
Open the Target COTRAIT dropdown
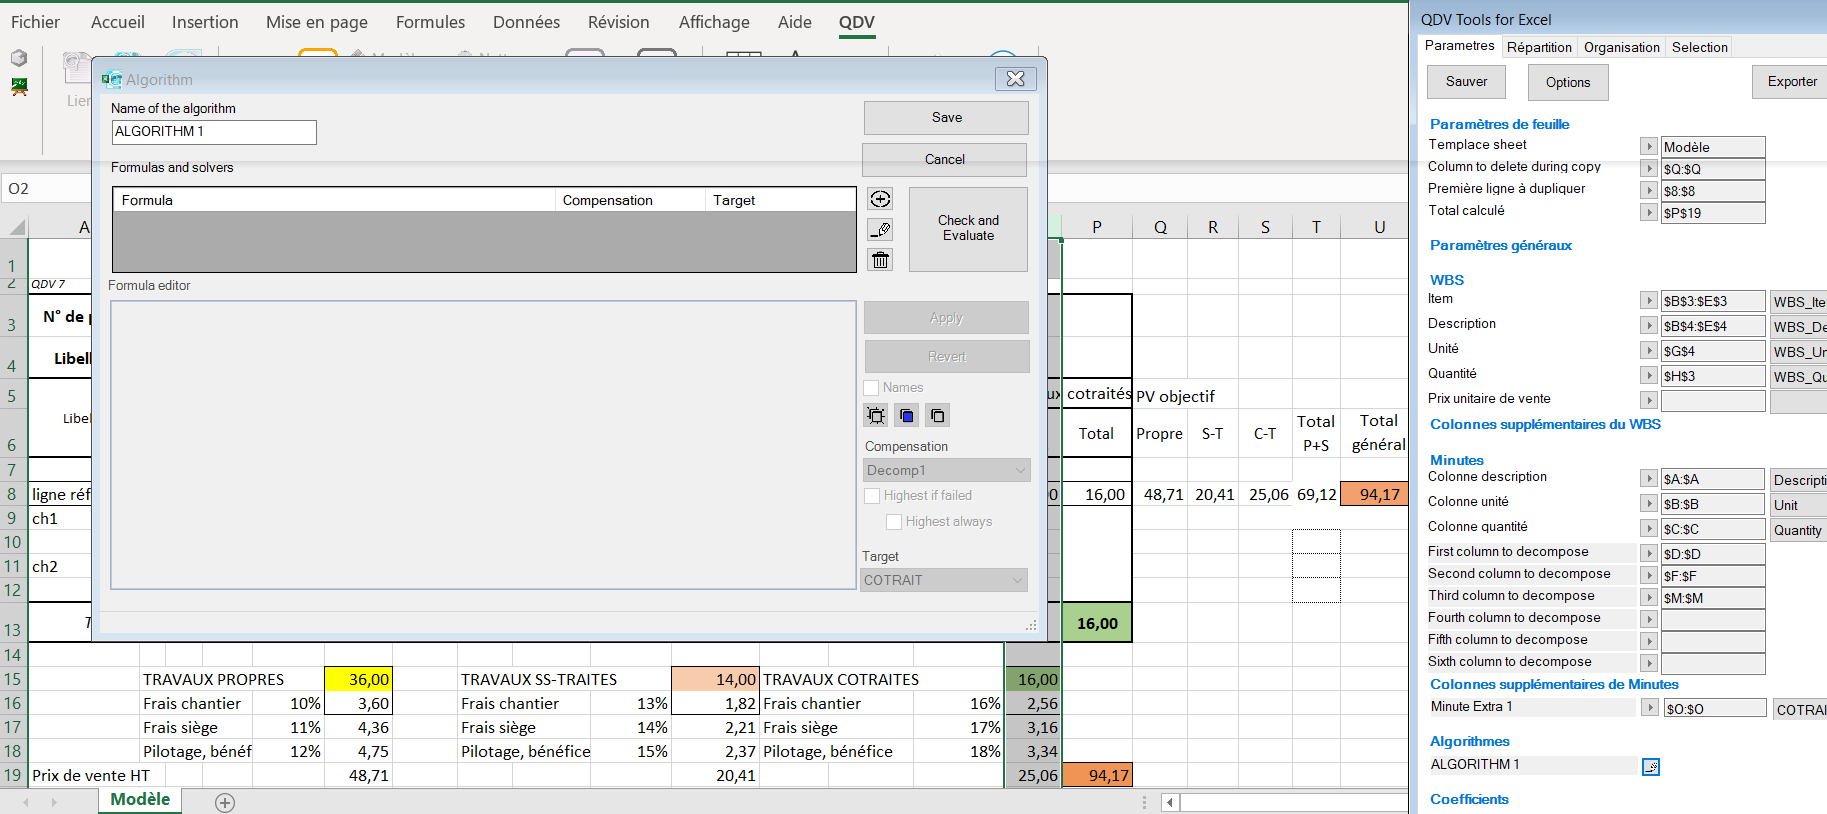click(x=944, y=580)
